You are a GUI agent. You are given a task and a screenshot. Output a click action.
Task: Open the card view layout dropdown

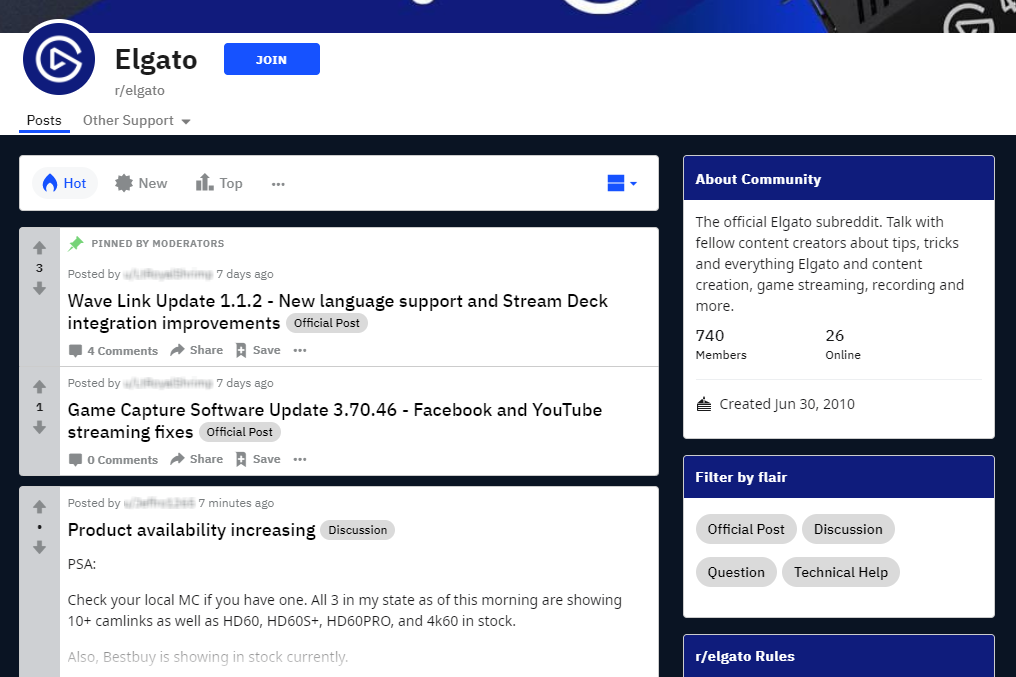point(622,183)
